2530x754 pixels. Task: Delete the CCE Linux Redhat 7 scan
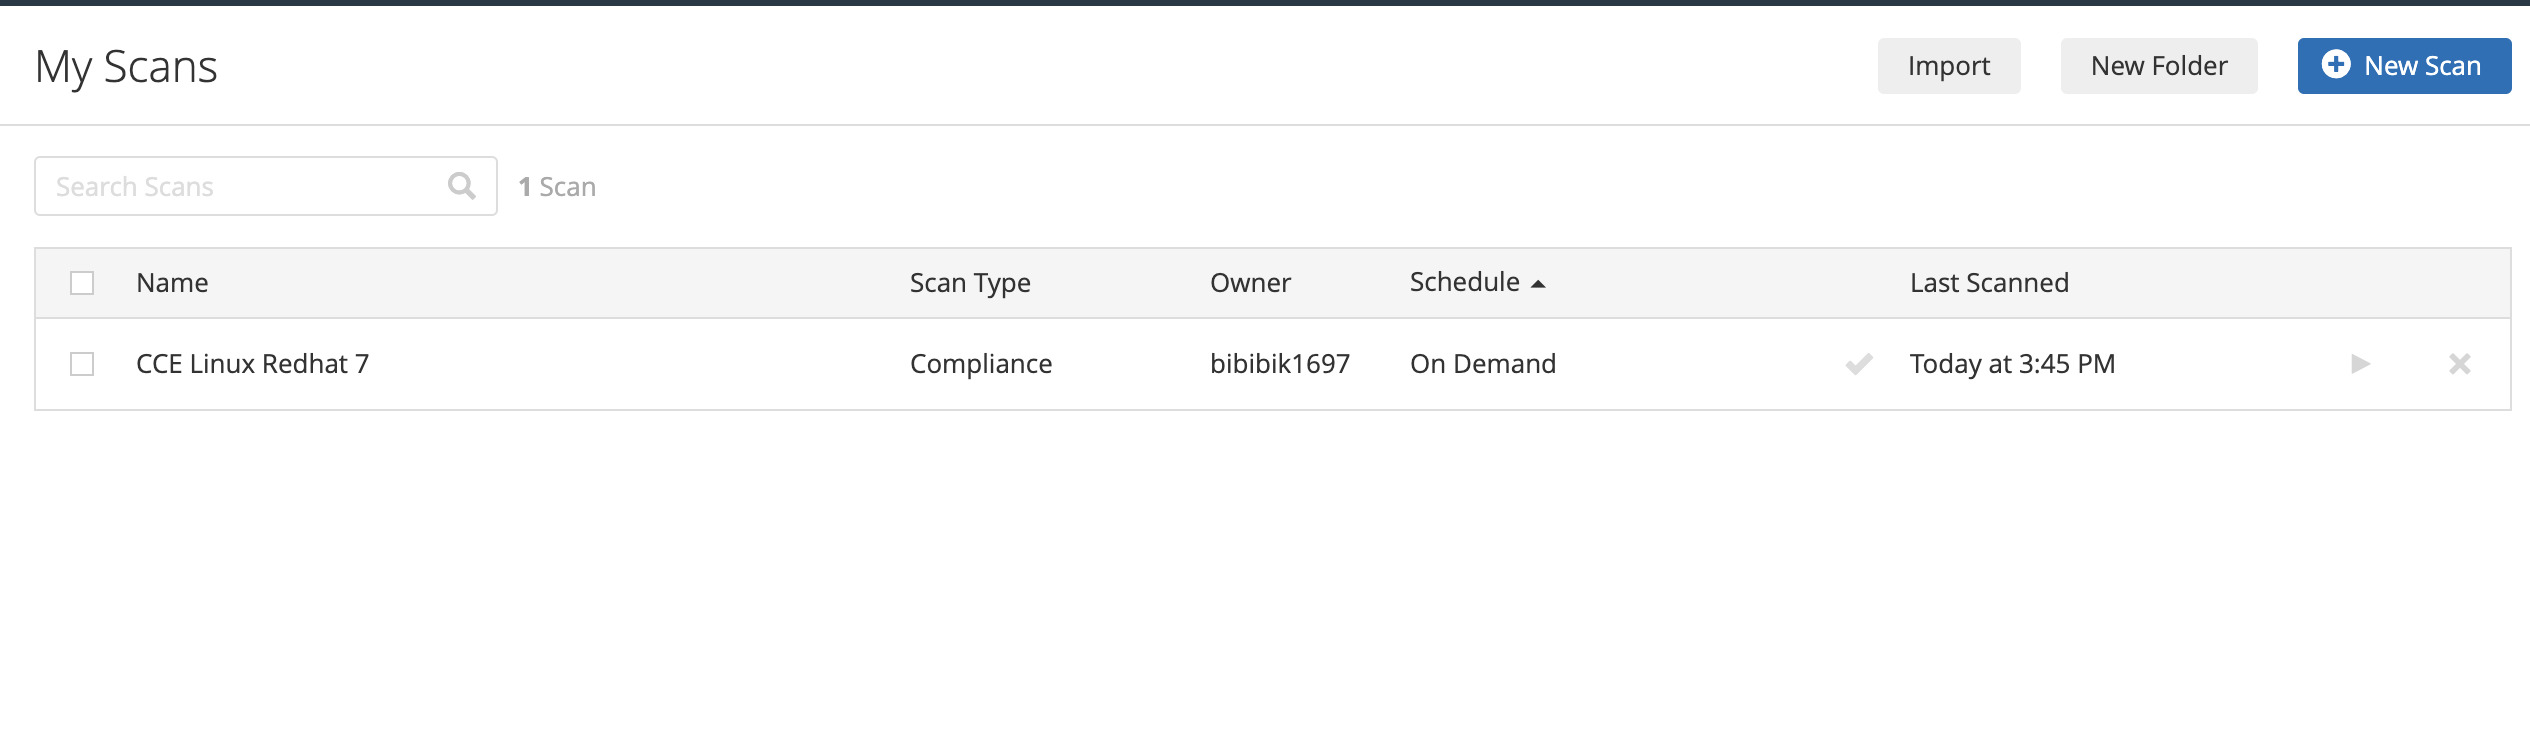[2460, 364]
